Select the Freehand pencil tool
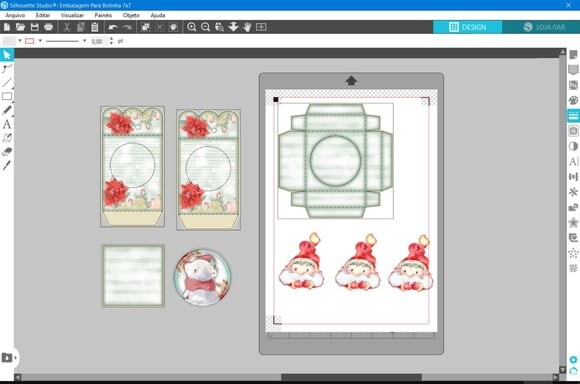 (7, 110)
